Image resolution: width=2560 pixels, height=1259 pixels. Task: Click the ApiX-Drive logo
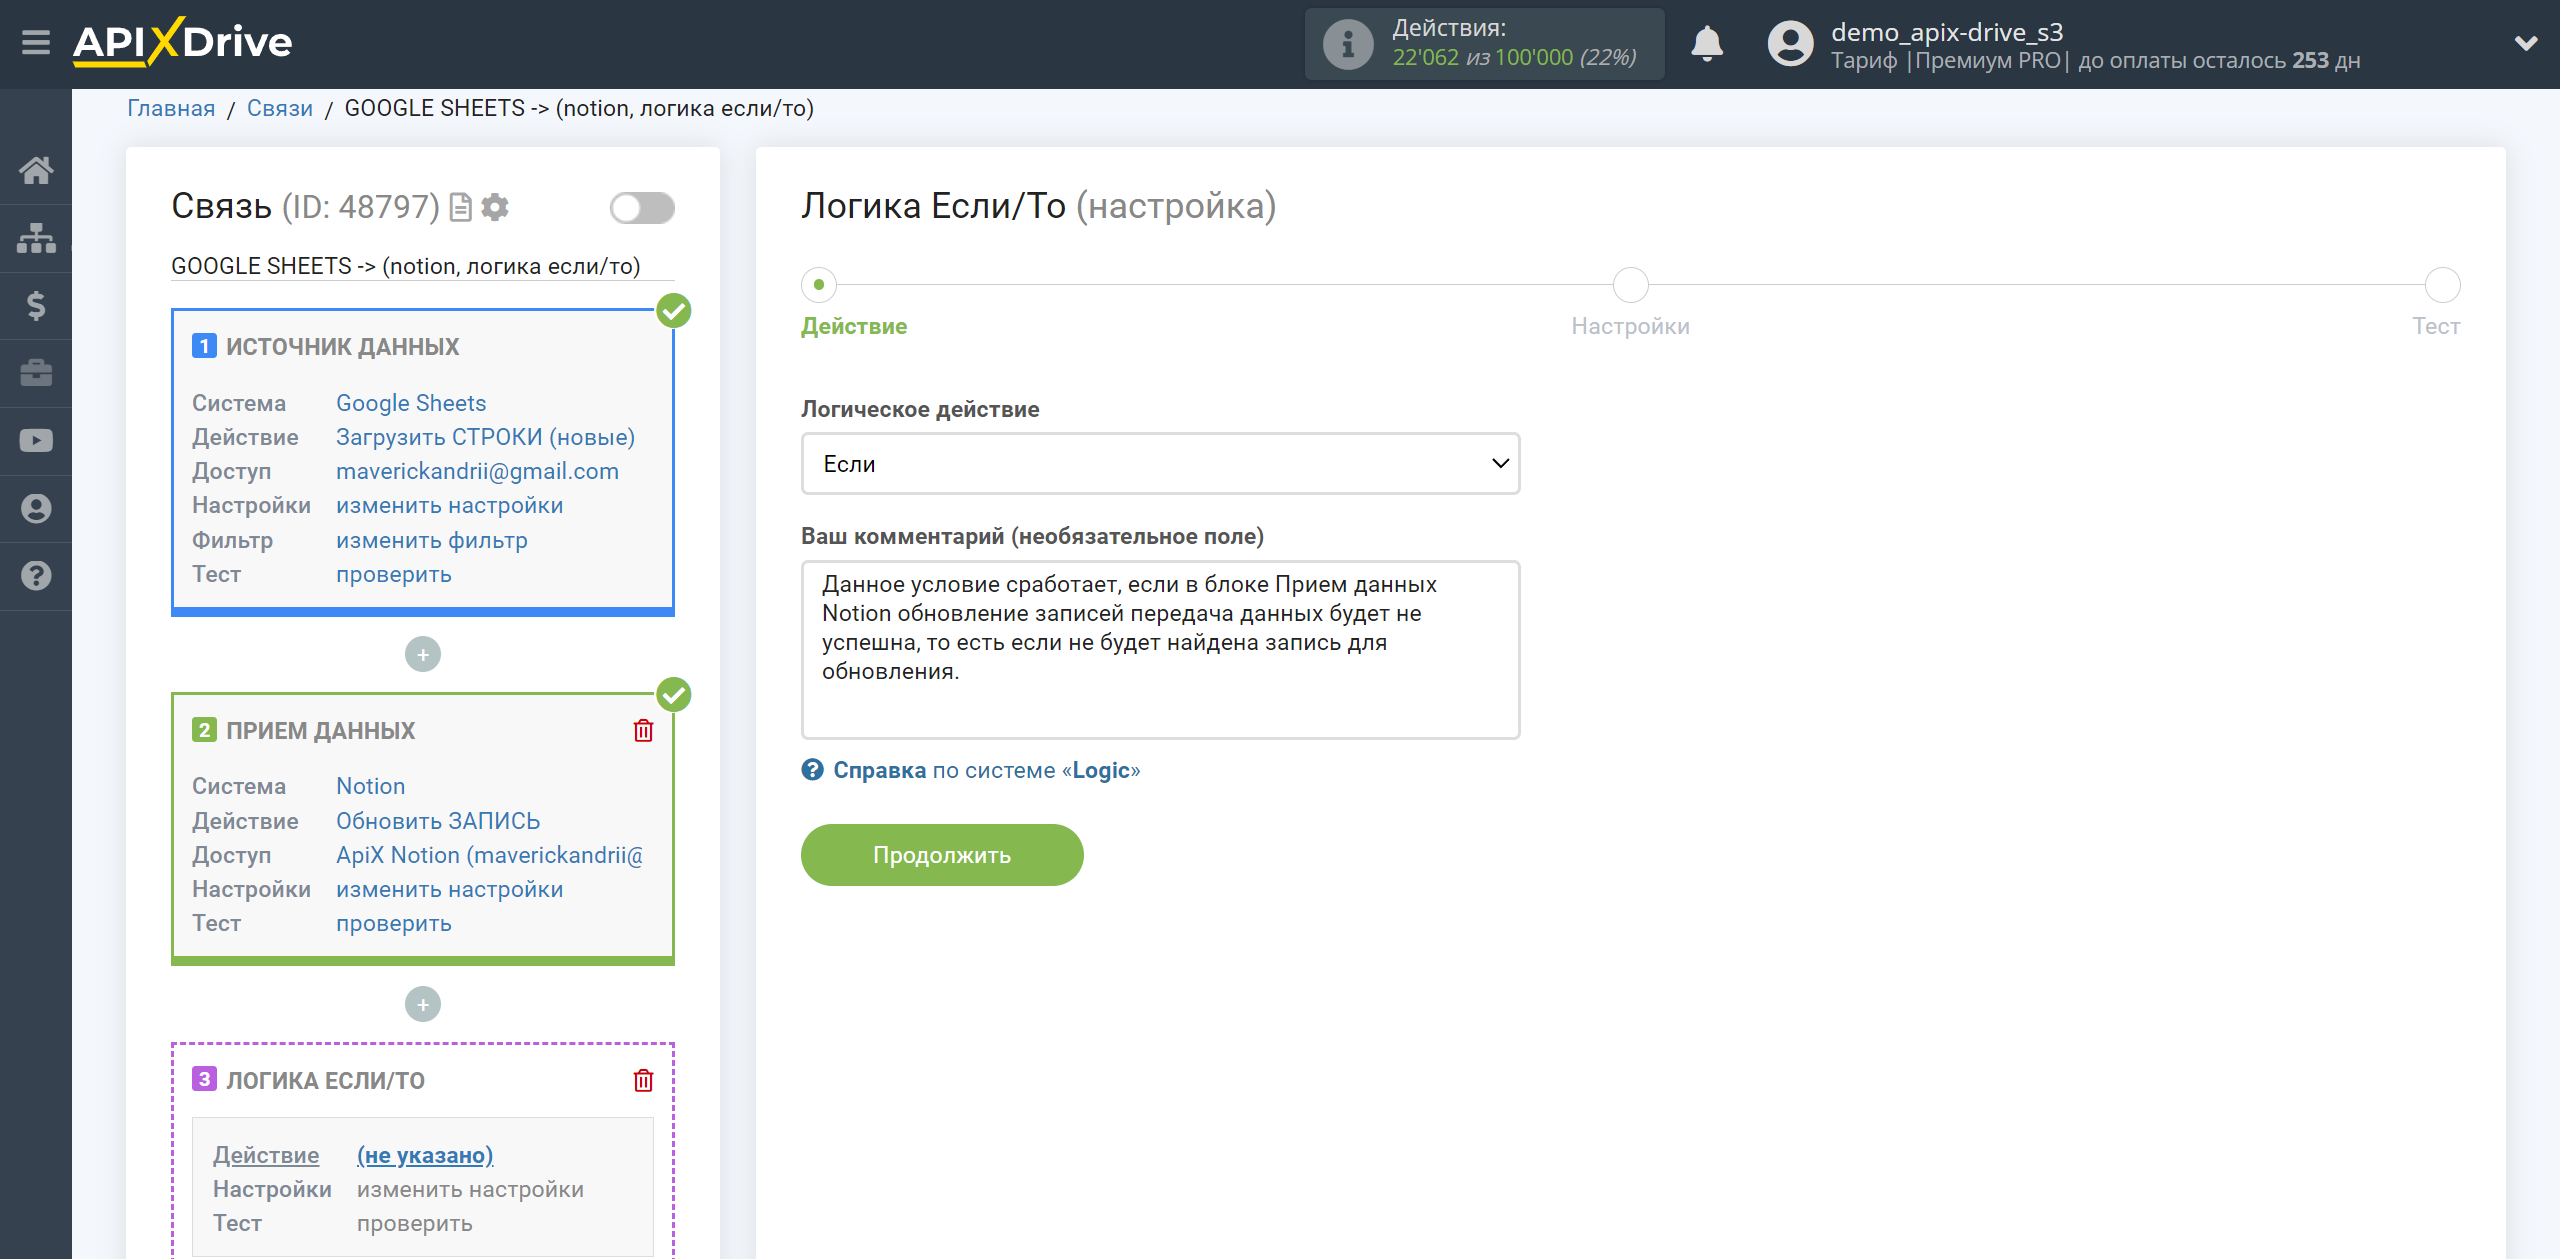[x=183, y=42]
